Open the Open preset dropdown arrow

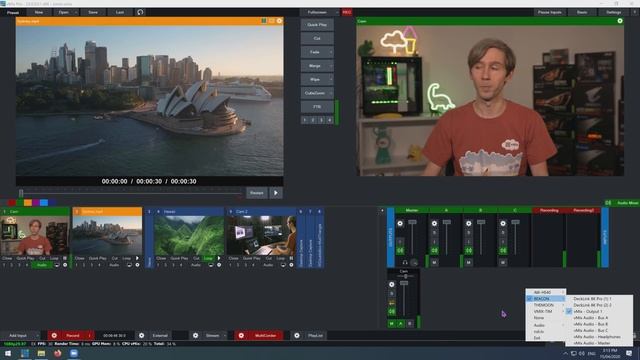pos(76,12)
